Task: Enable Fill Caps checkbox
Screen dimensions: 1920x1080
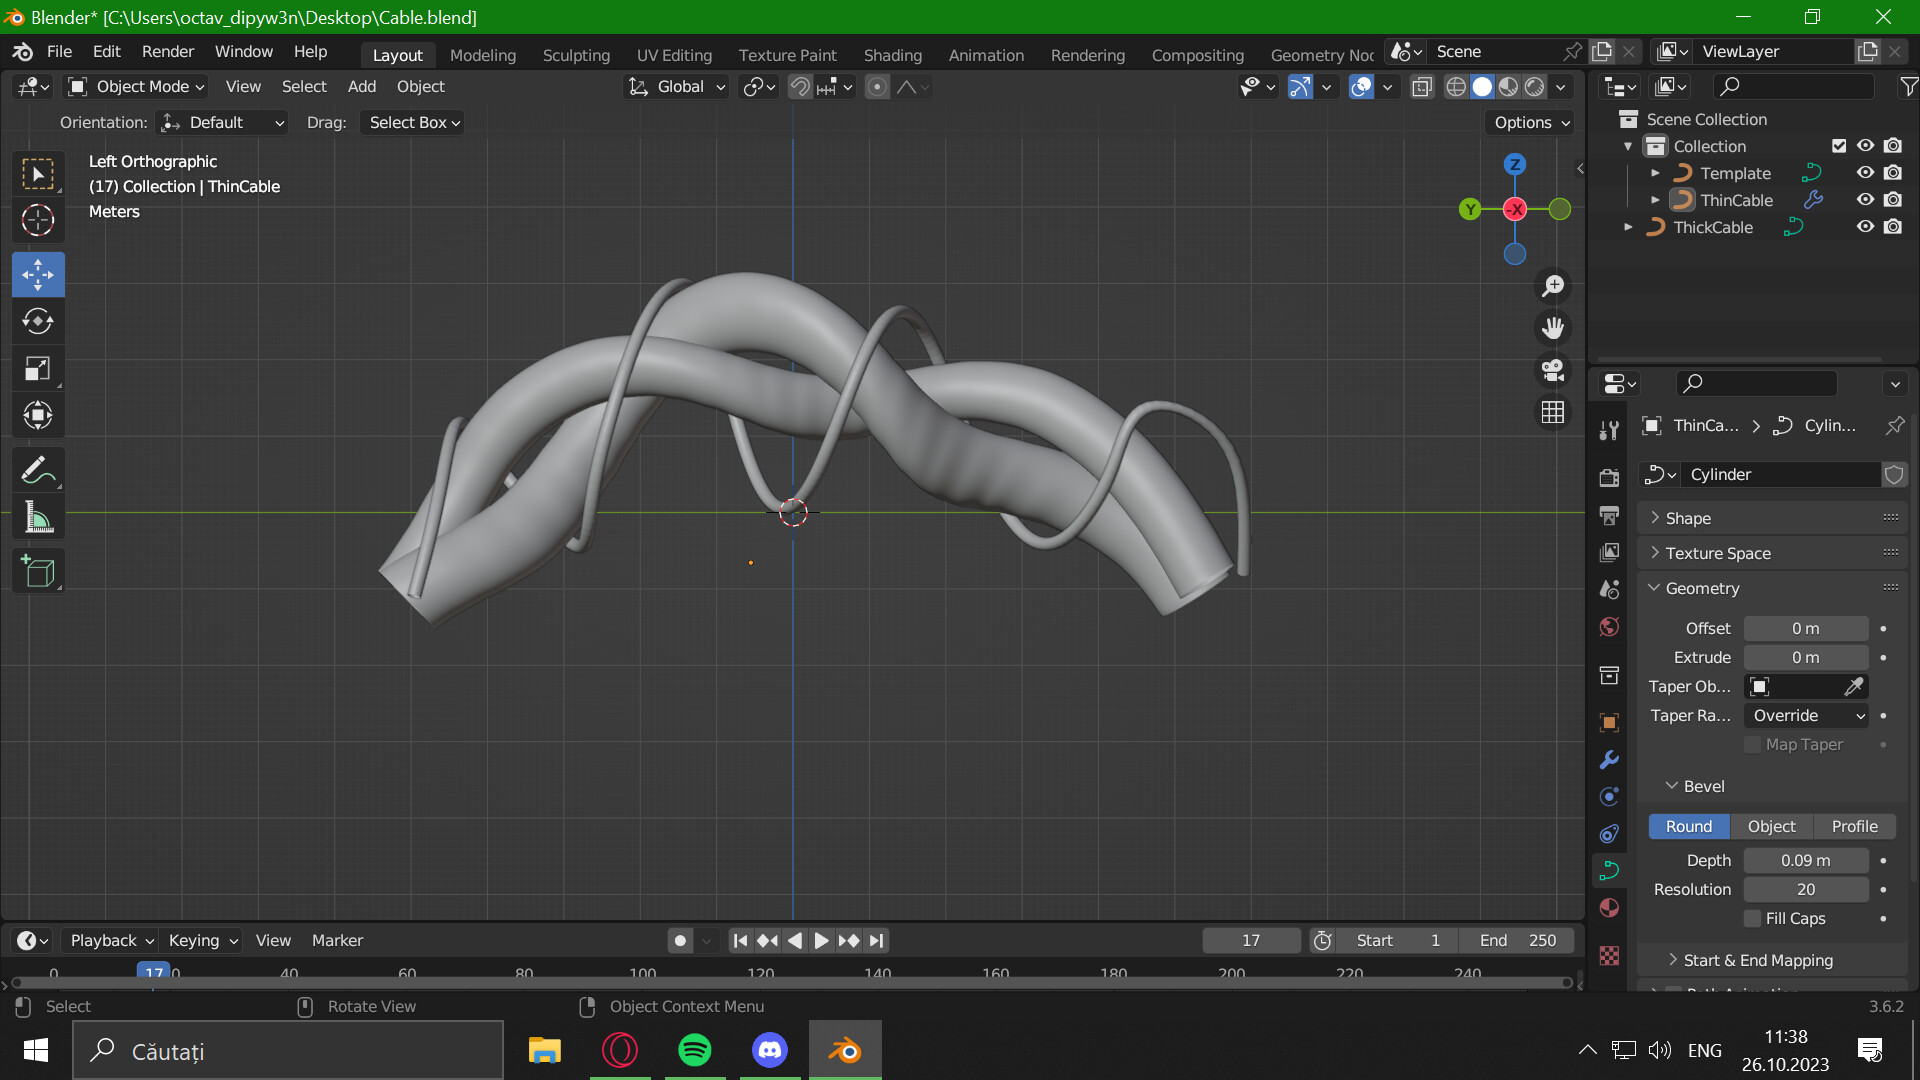Action: pos(1752,918)
